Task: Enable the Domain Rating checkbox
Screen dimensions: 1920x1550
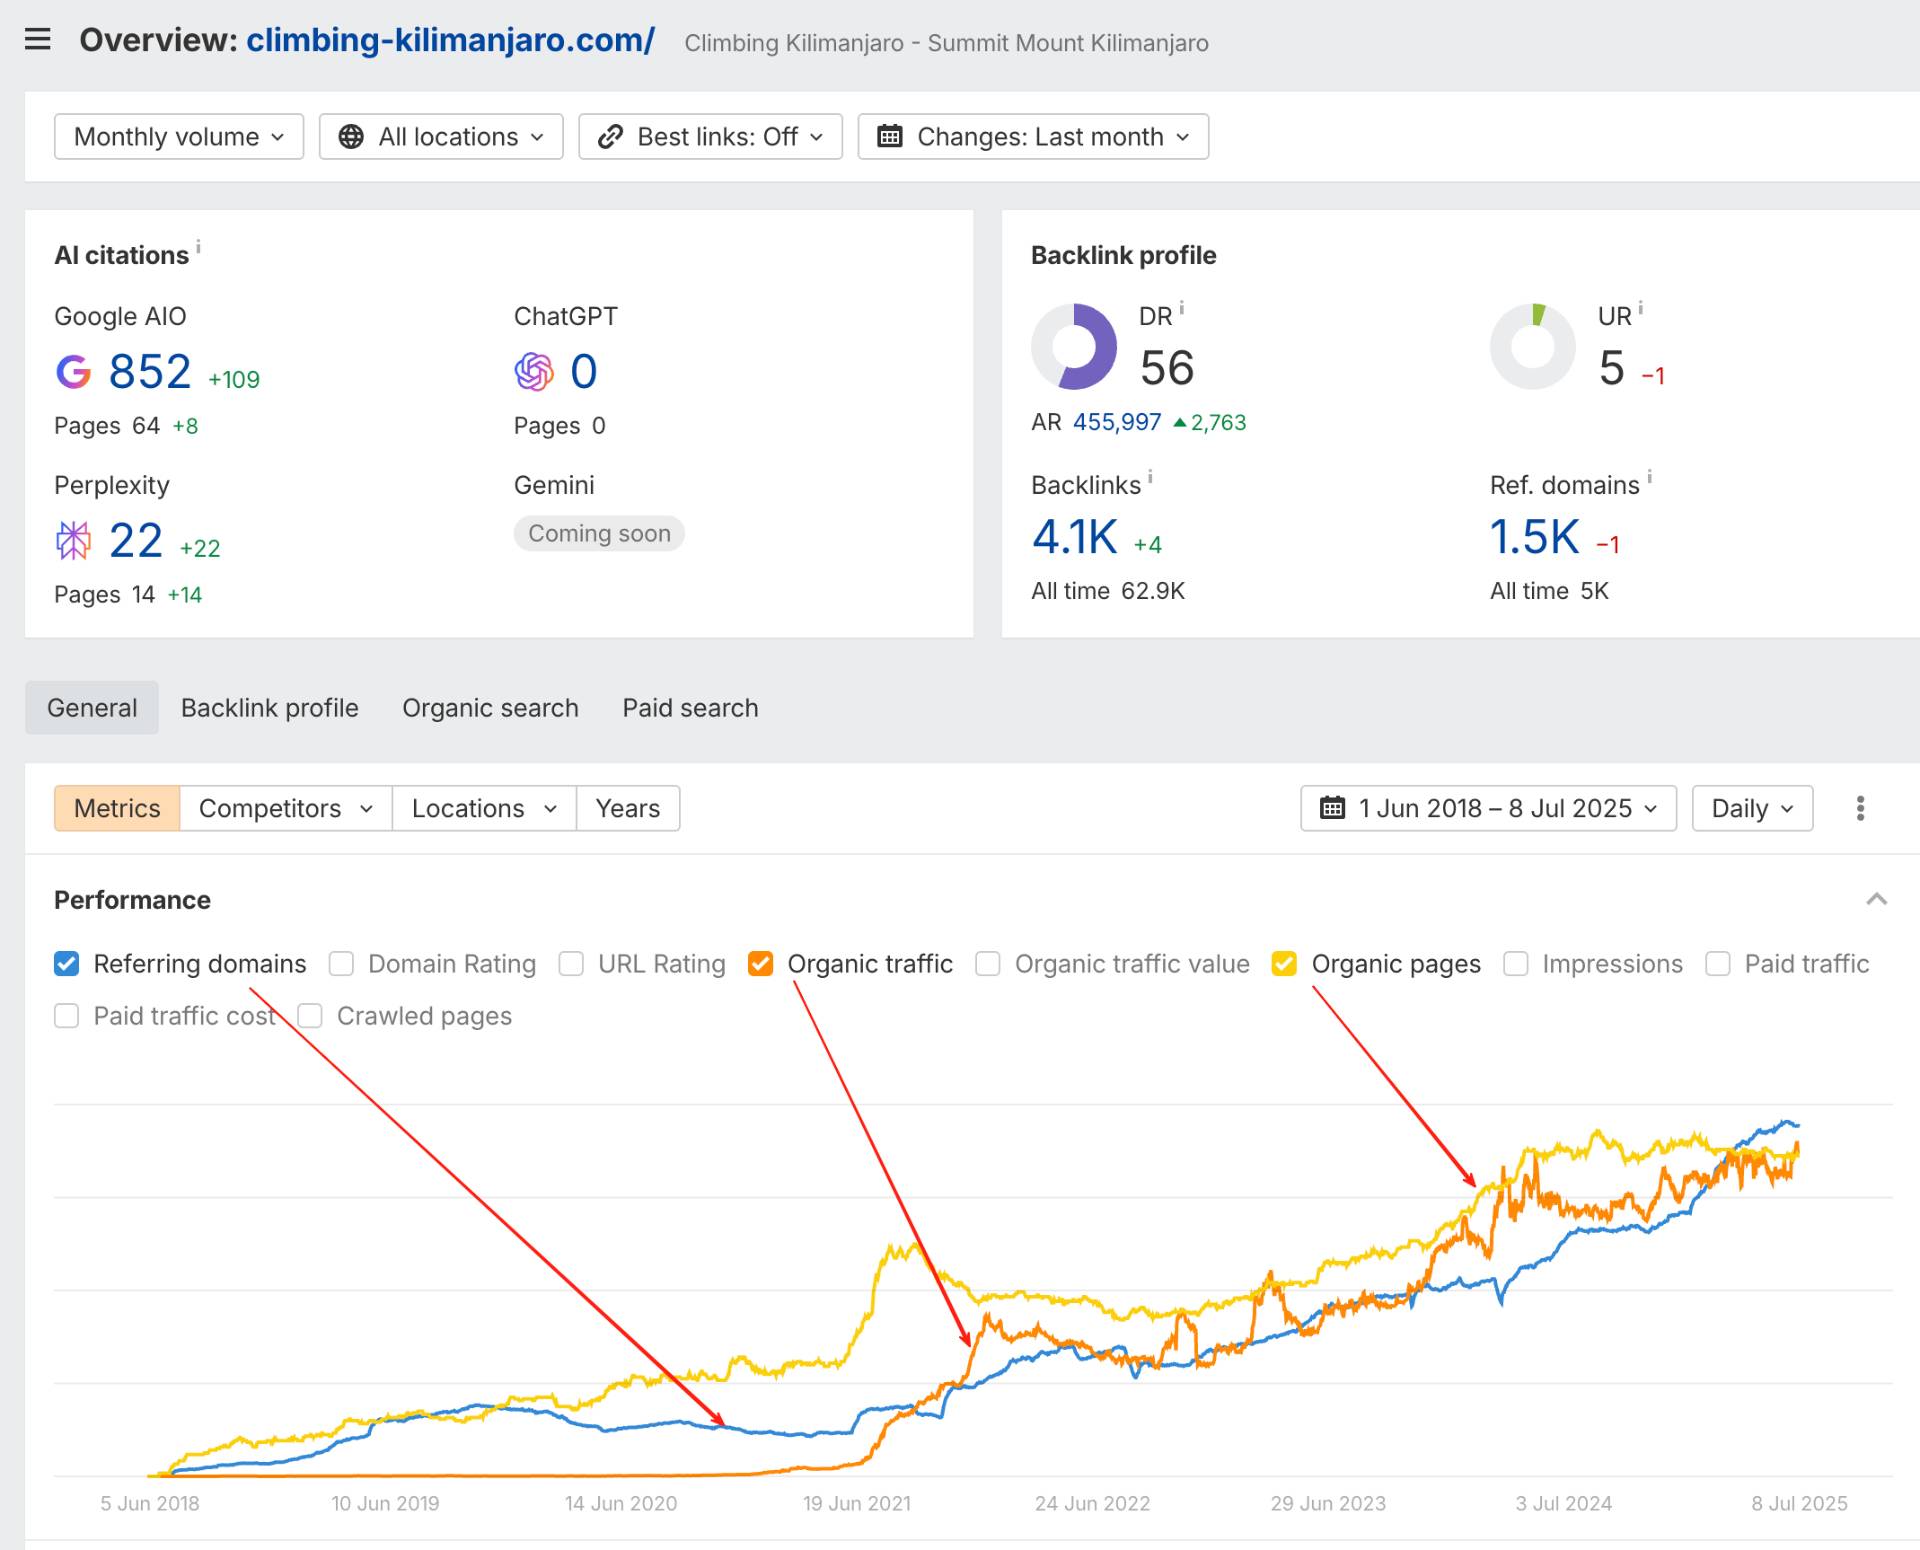Action: [x=341, y=963]
